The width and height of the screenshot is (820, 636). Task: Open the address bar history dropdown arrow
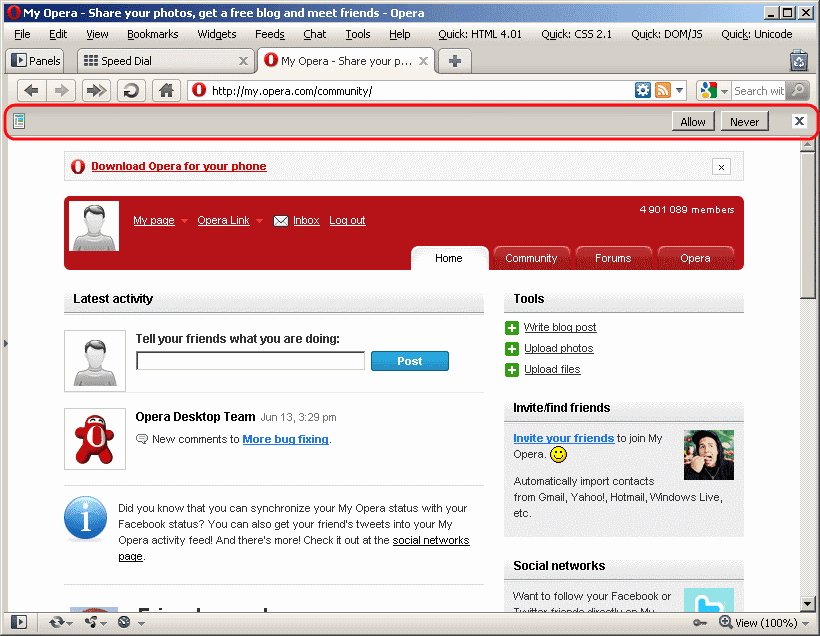(679, 90)
